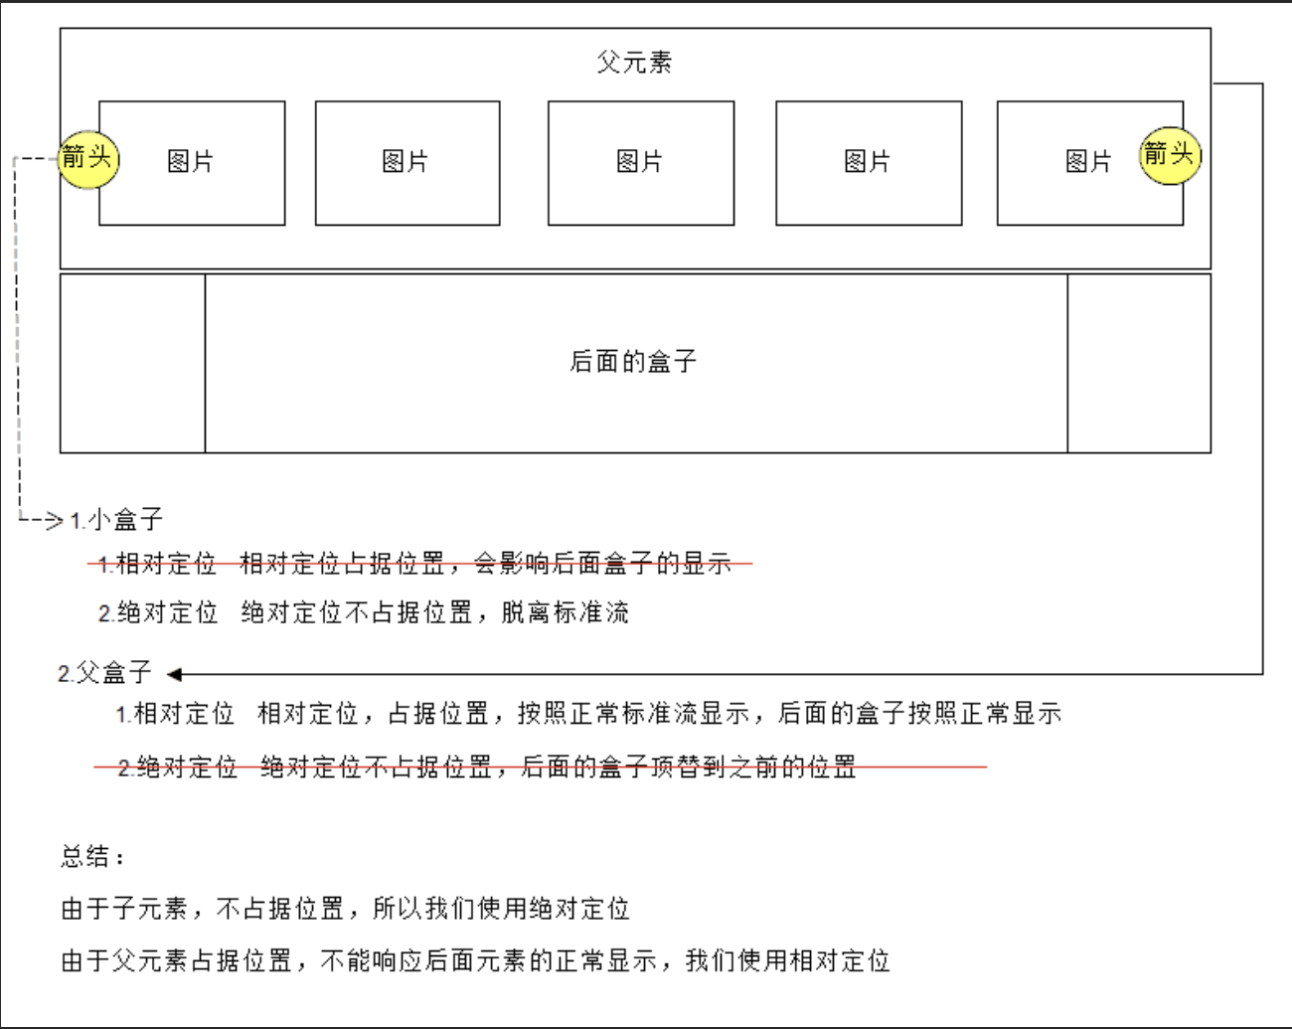
Task: Click the 父元素 title label
Action: [634, 62]
